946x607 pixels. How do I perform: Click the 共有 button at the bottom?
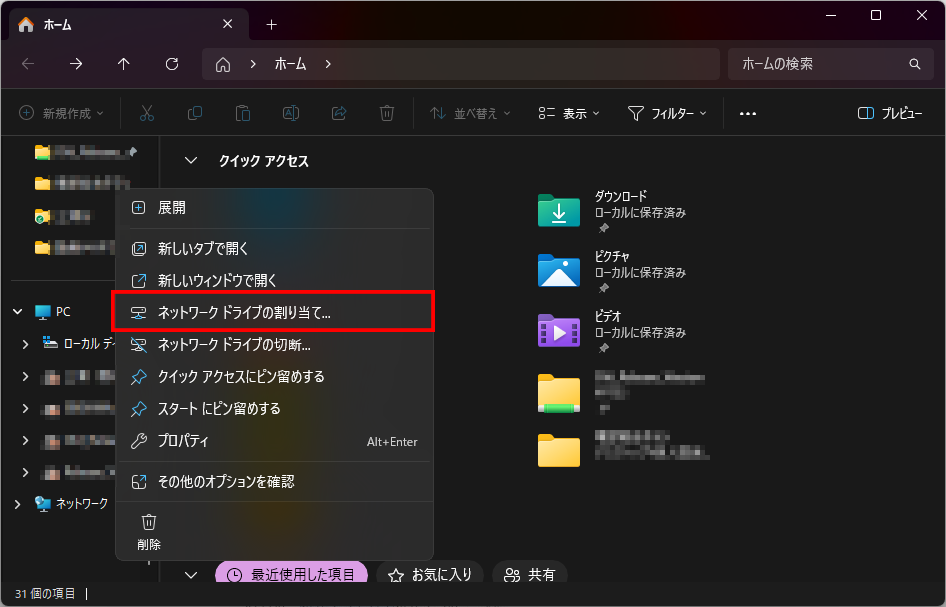pyautogui.click(x=529, y=574)
